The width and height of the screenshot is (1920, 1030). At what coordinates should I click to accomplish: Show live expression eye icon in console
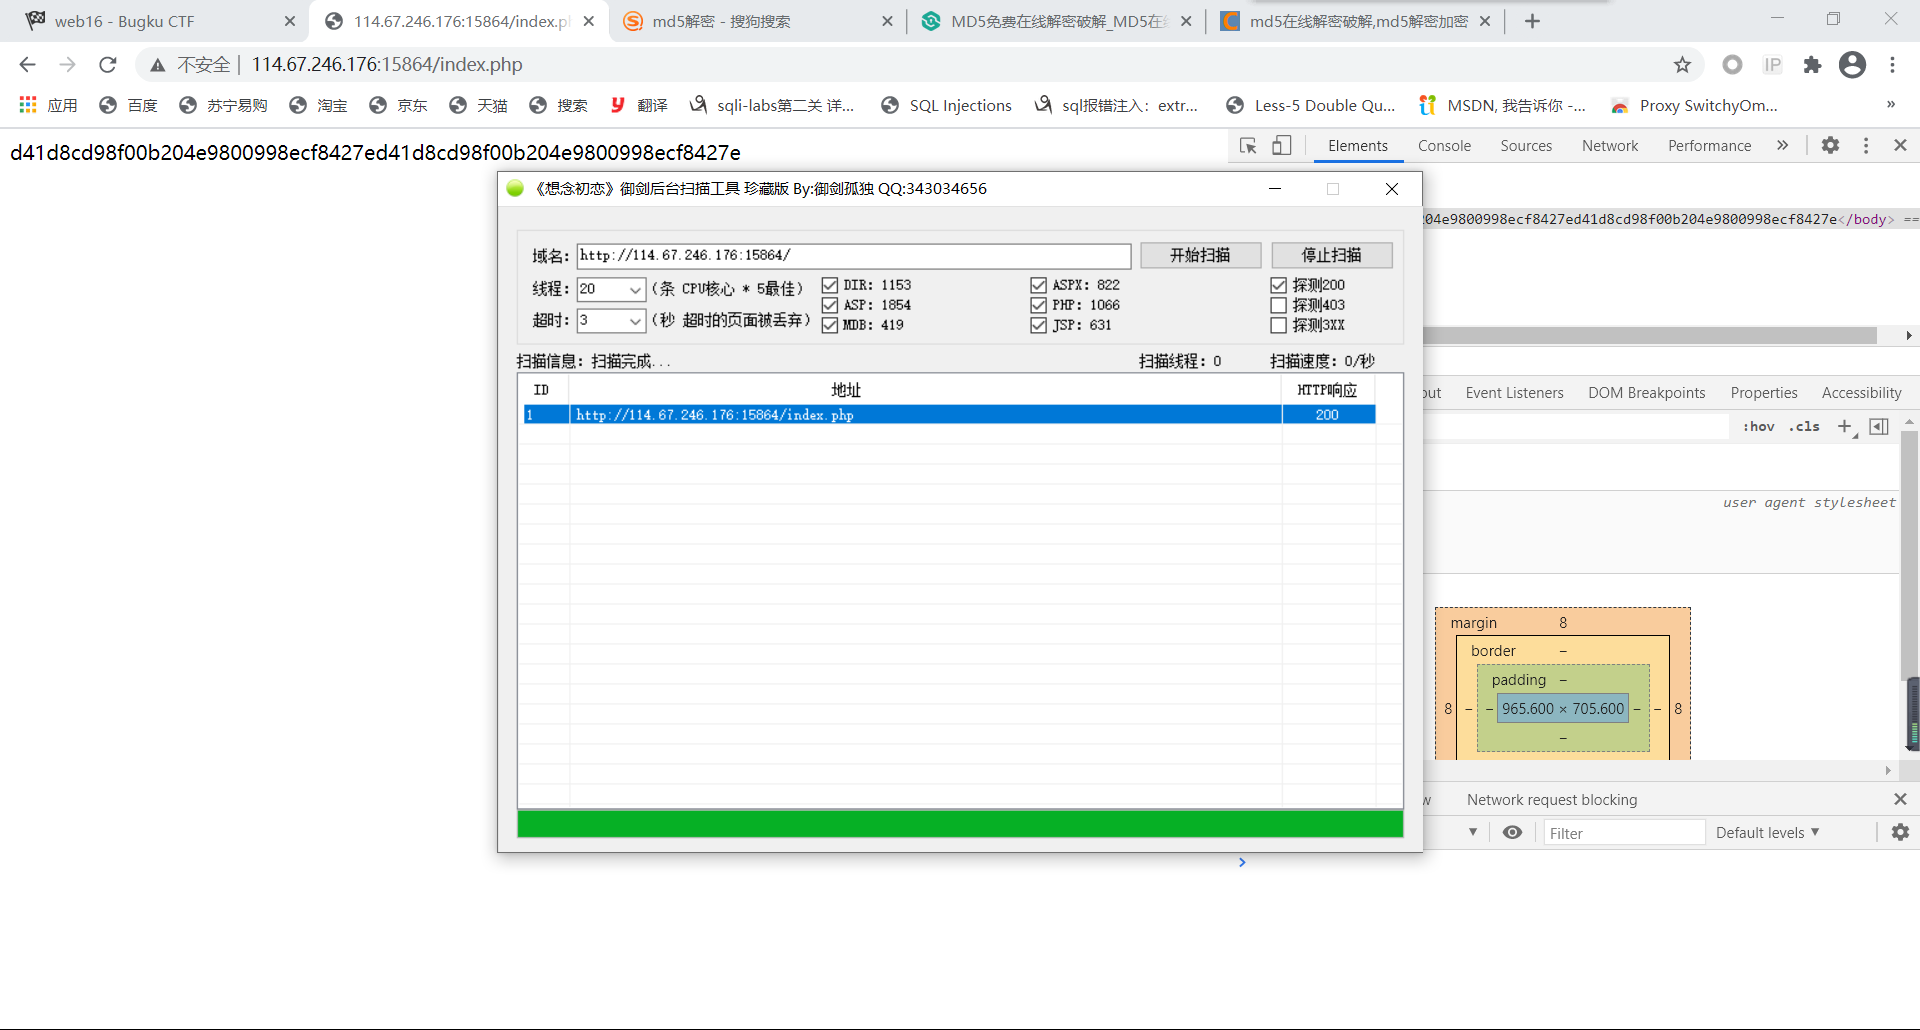[x=1512, y=833]
